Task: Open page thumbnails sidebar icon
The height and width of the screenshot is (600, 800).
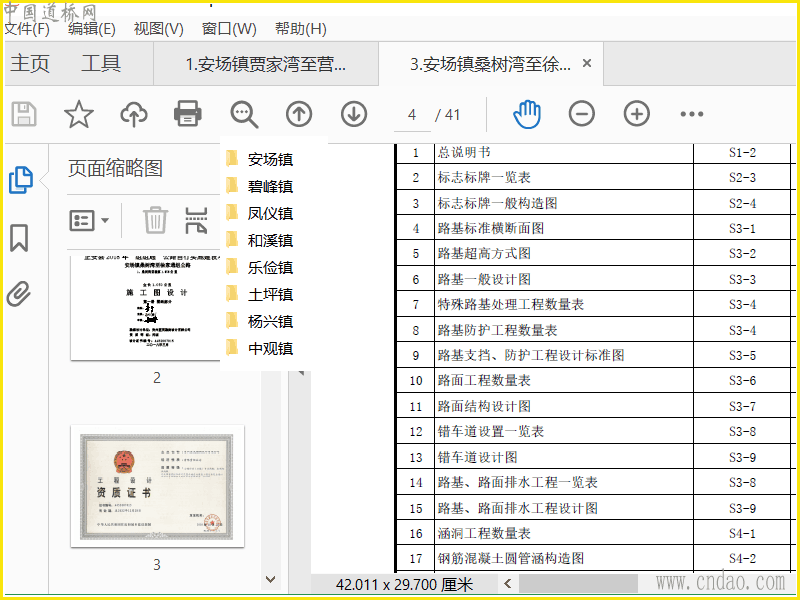Action: pyautogui.click(x=20, y=180)
